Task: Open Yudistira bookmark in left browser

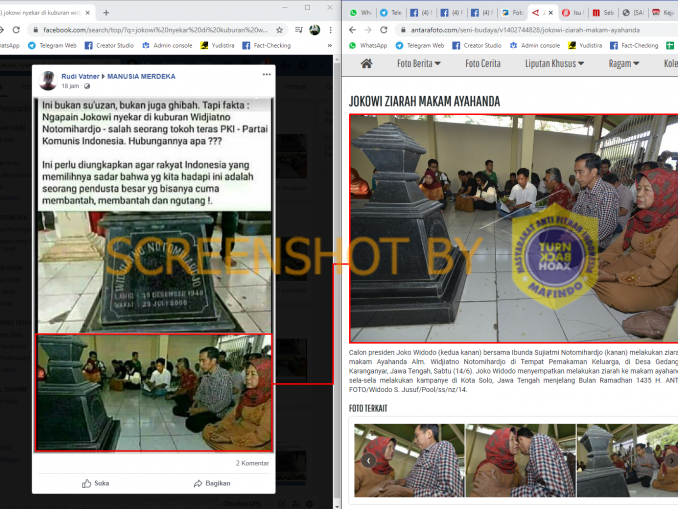Action: pos(217,45)
